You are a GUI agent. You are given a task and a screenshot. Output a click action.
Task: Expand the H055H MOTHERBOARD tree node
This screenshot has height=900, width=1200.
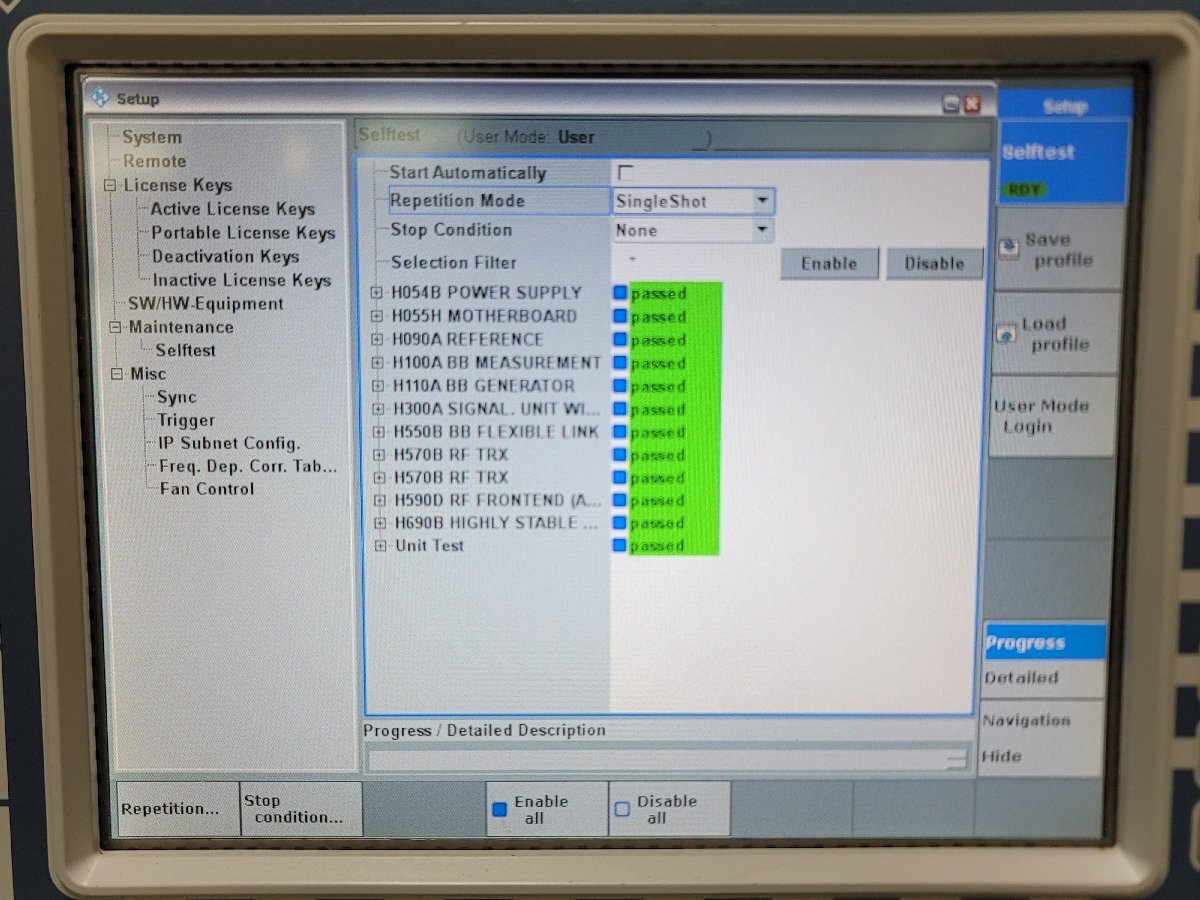point(379,316)
